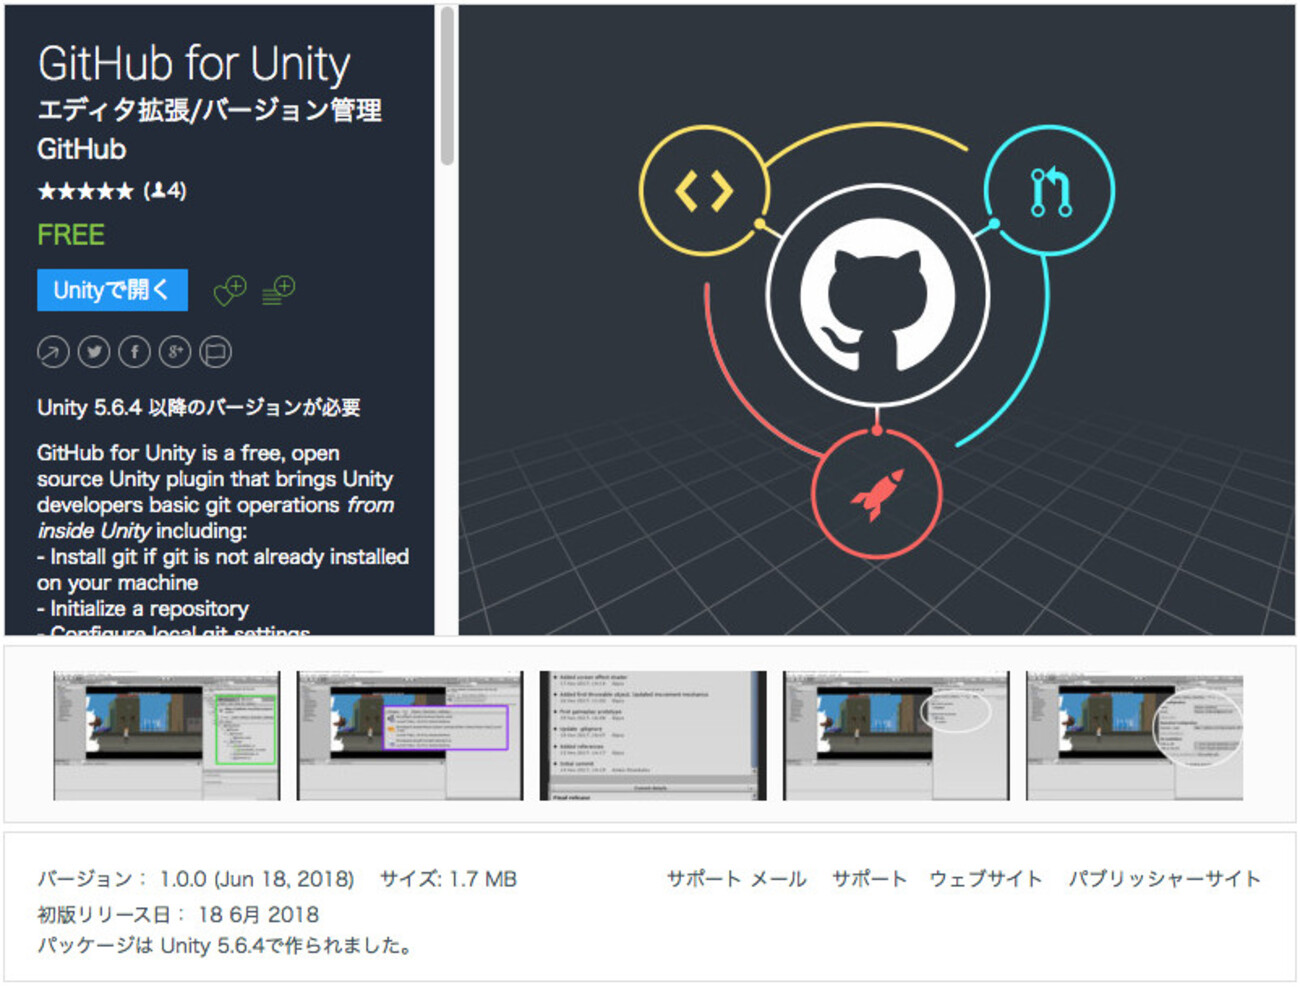Image resolution: width=1300 pixels, height=987 pixels.
Task: Add asset to a list with list-plus icon
Action: coord(278,291)
